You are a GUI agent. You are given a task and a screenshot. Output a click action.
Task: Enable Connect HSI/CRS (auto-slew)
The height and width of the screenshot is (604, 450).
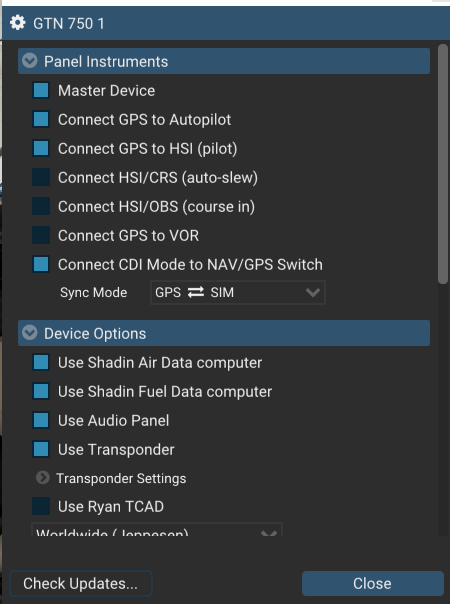point(41,177)
